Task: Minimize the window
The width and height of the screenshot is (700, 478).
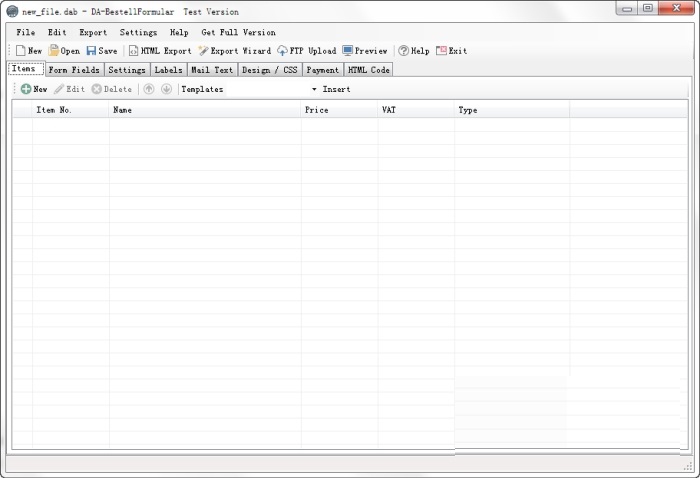Action: tap(627, 8)
